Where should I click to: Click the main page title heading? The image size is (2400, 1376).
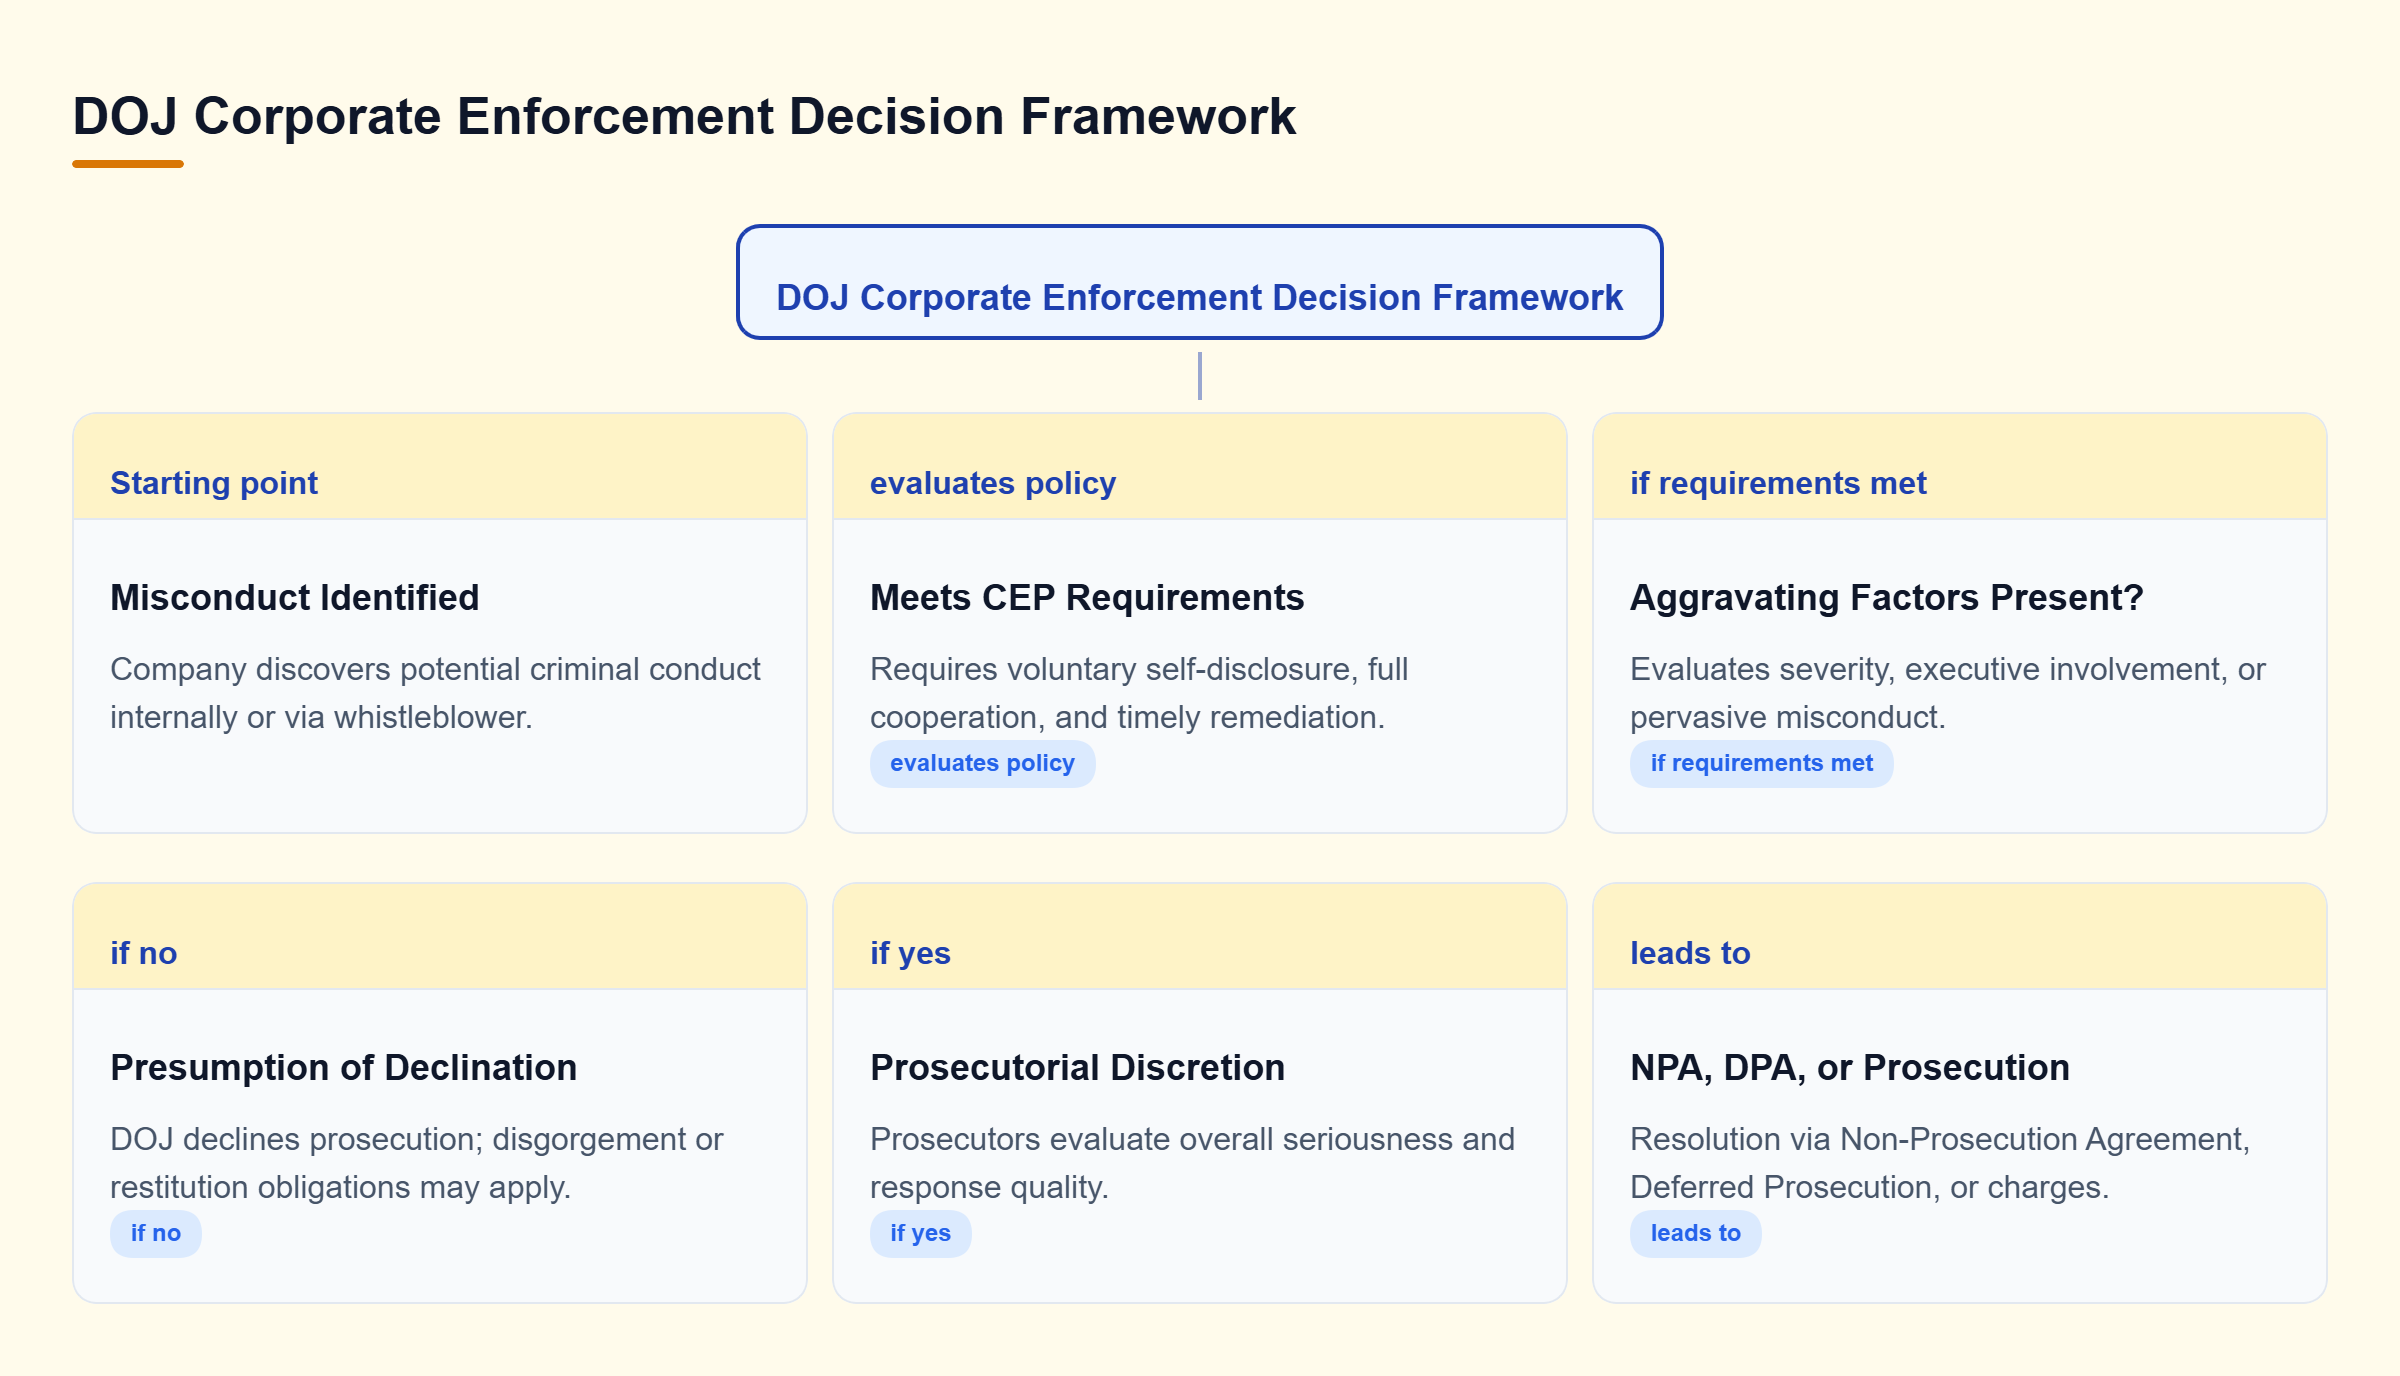[x=684, y=116]
